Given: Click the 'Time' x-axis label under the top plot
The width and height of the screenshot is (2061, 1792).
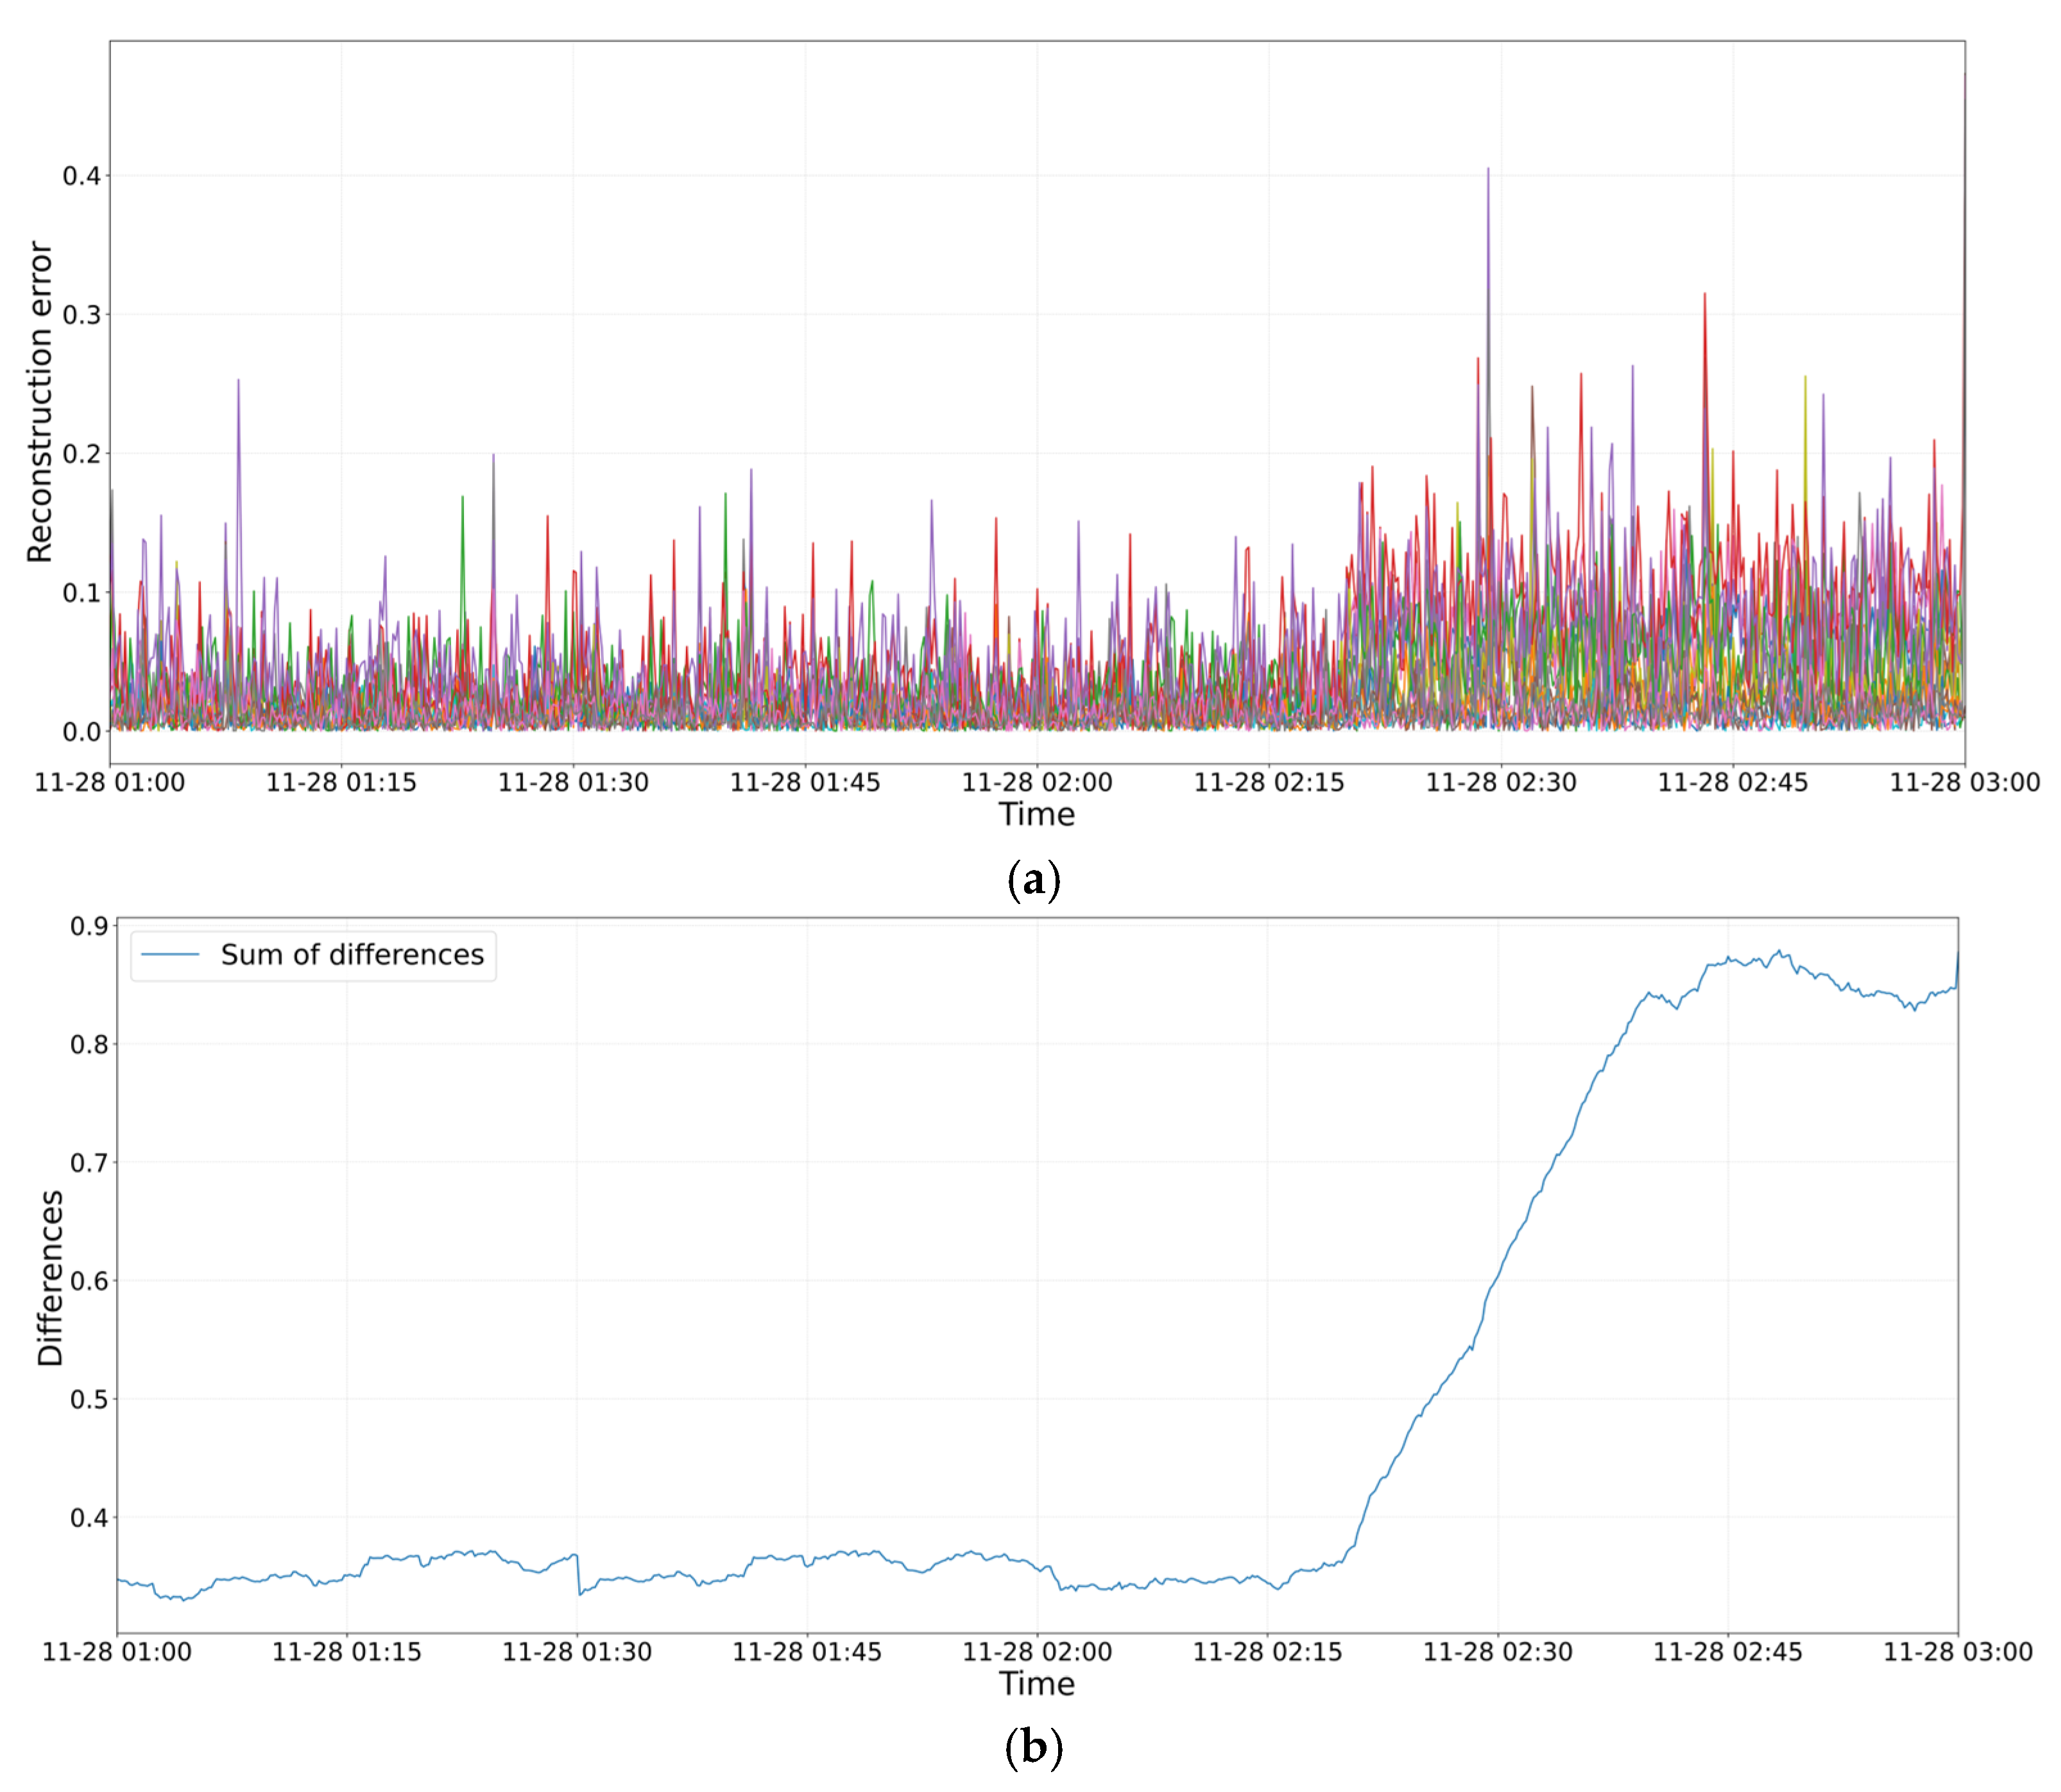Looking at the screenshot, I should [x=1037, y=814].
